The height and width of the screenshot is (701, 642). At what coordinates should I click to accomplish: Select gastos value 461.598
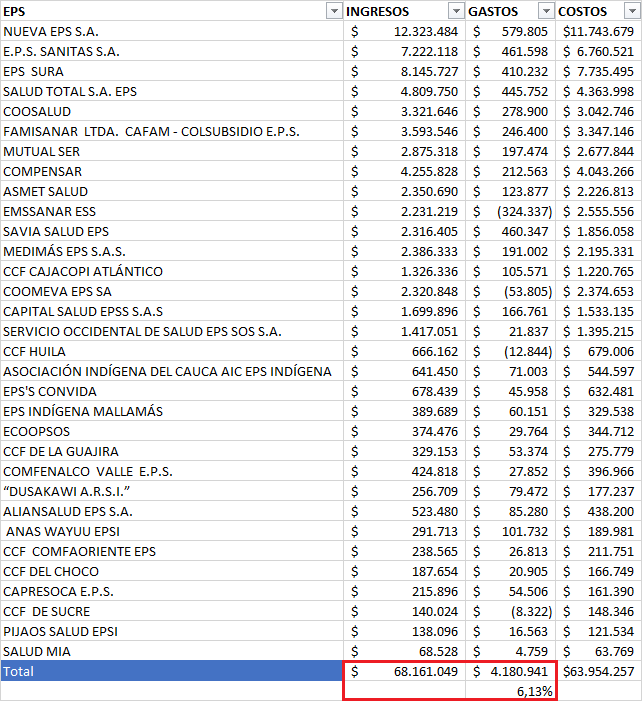[511, 51]
